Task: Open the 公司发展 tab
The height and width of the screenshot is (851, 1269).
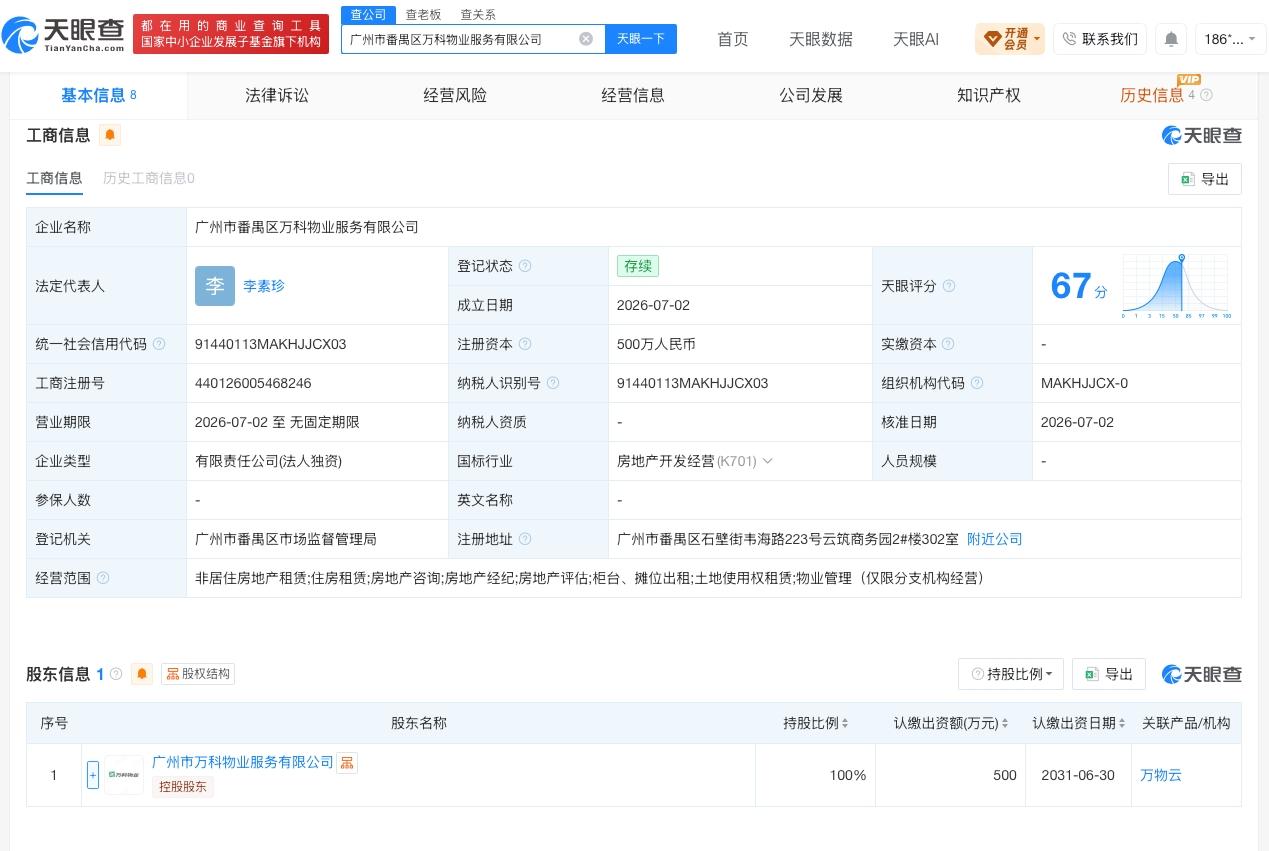Action: (811, 96)
